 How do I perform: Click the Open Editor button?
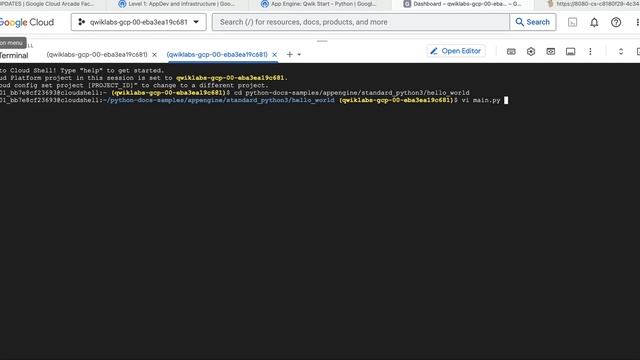456,51
